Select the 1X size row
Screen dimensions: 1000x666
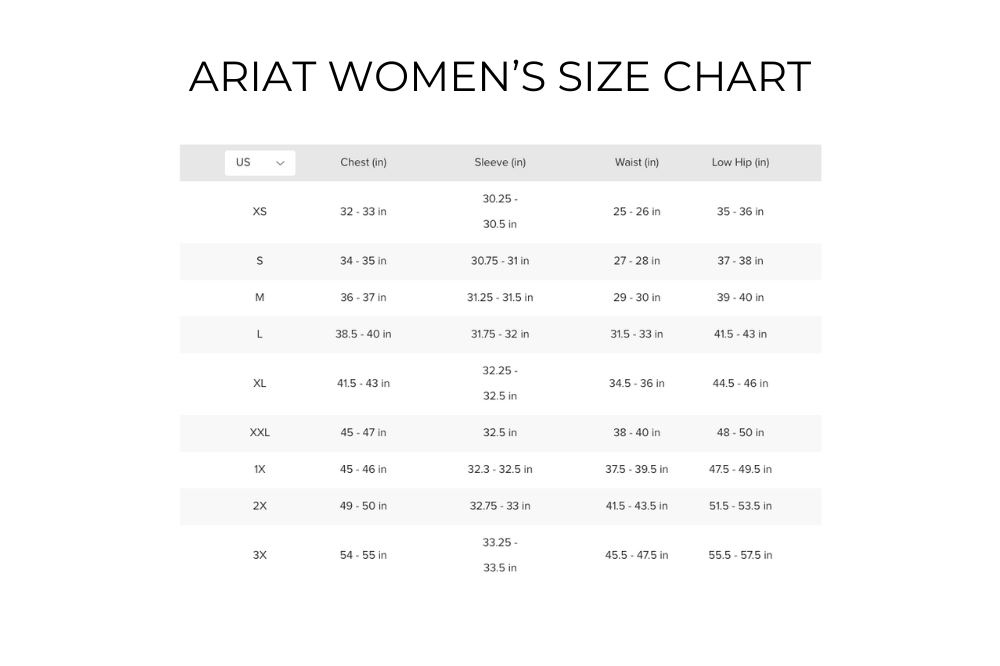(259, 469)
